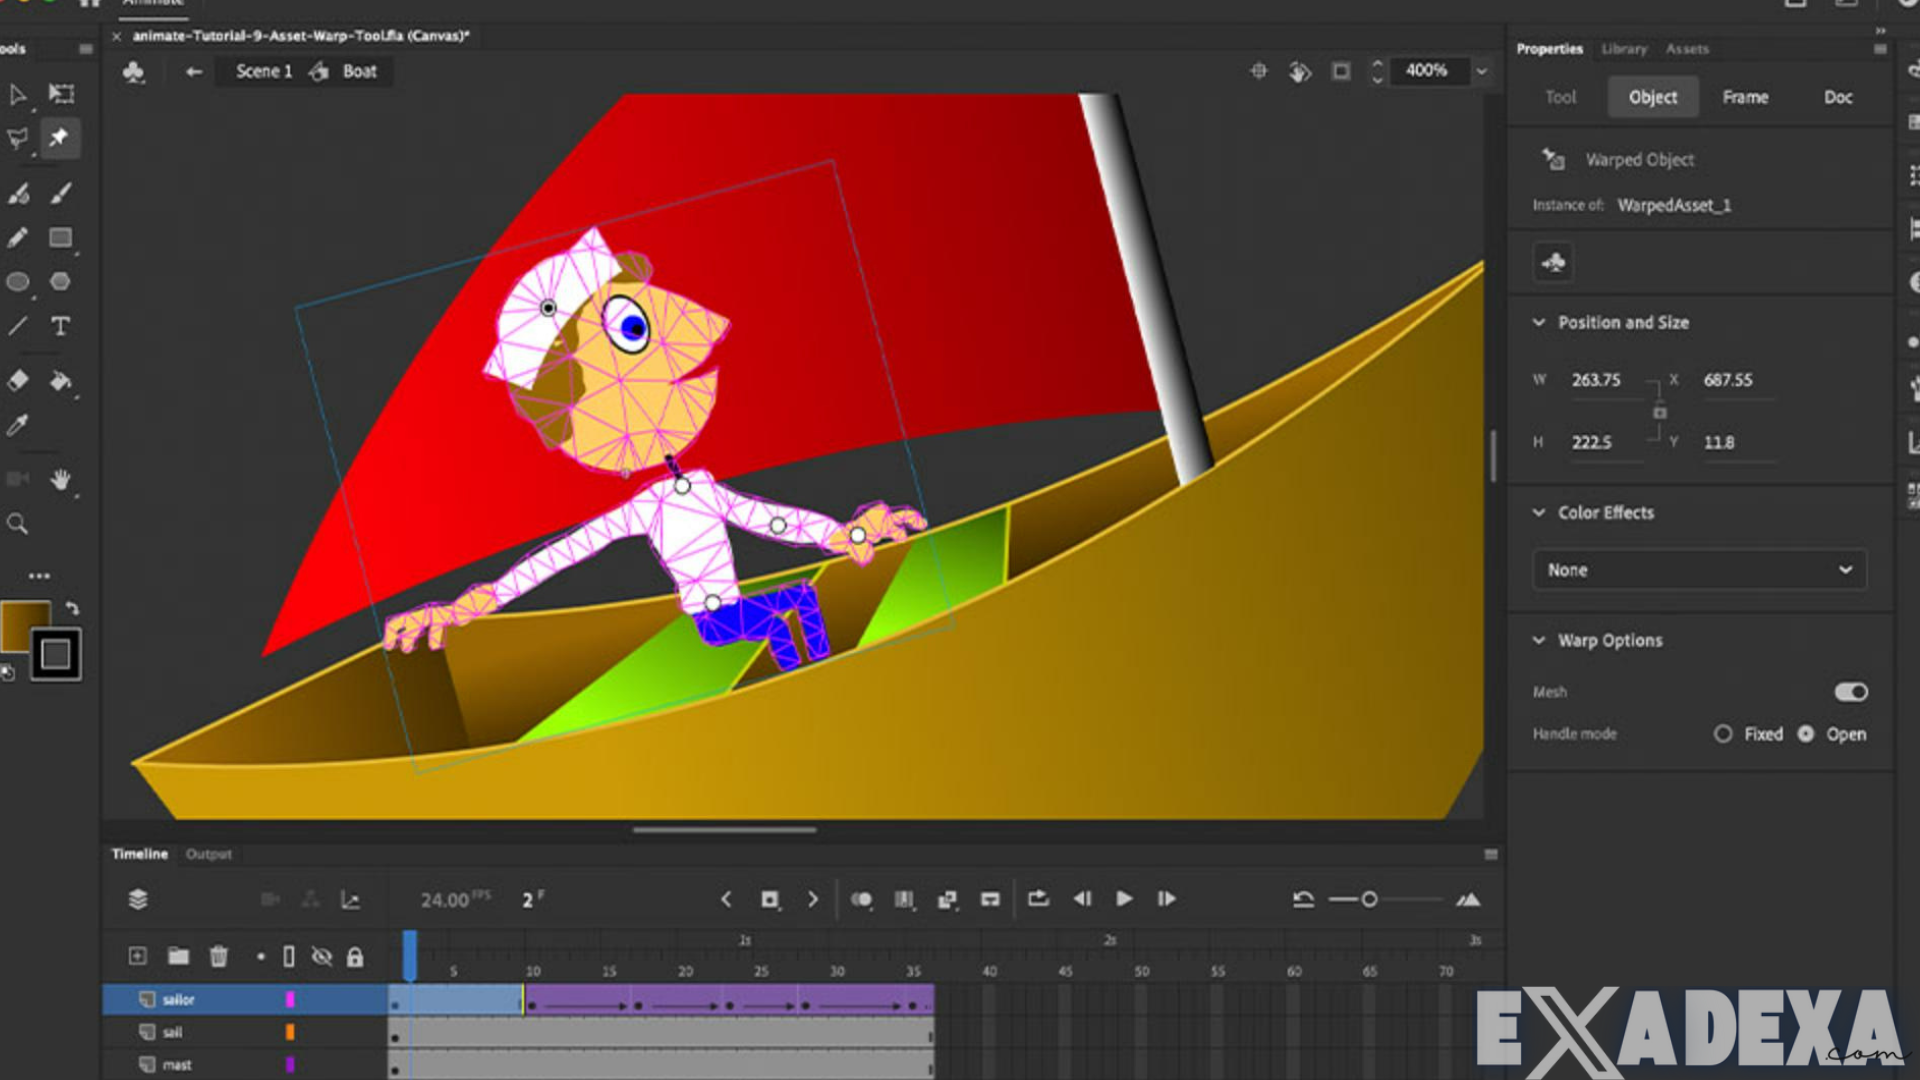The image size is (1920, 1080).
Task: Activate the Zoom tool
Action: tap(18, 521)
